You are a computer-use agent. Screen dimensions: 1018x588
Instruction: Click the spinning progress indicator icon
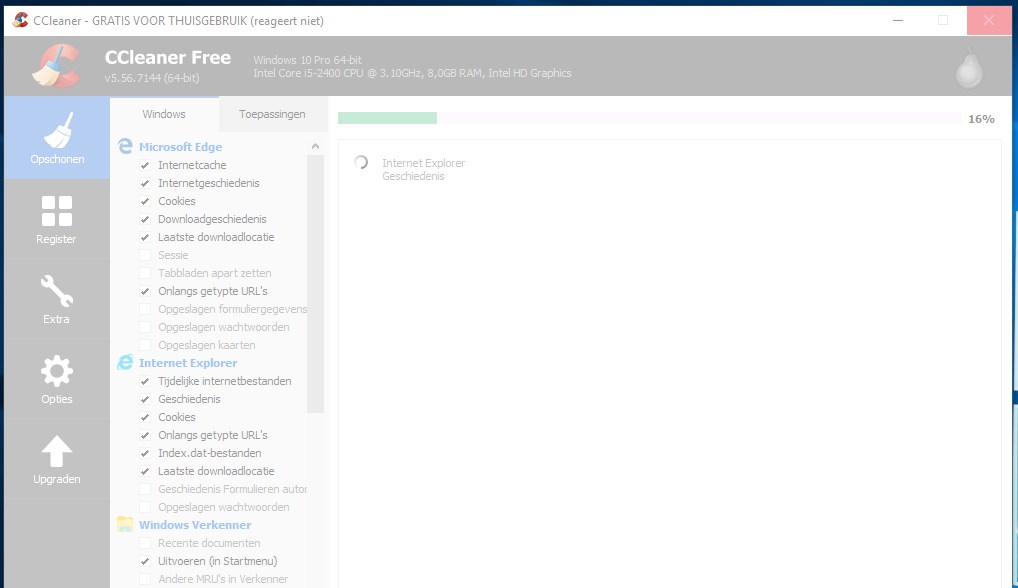tap(361, 162)
